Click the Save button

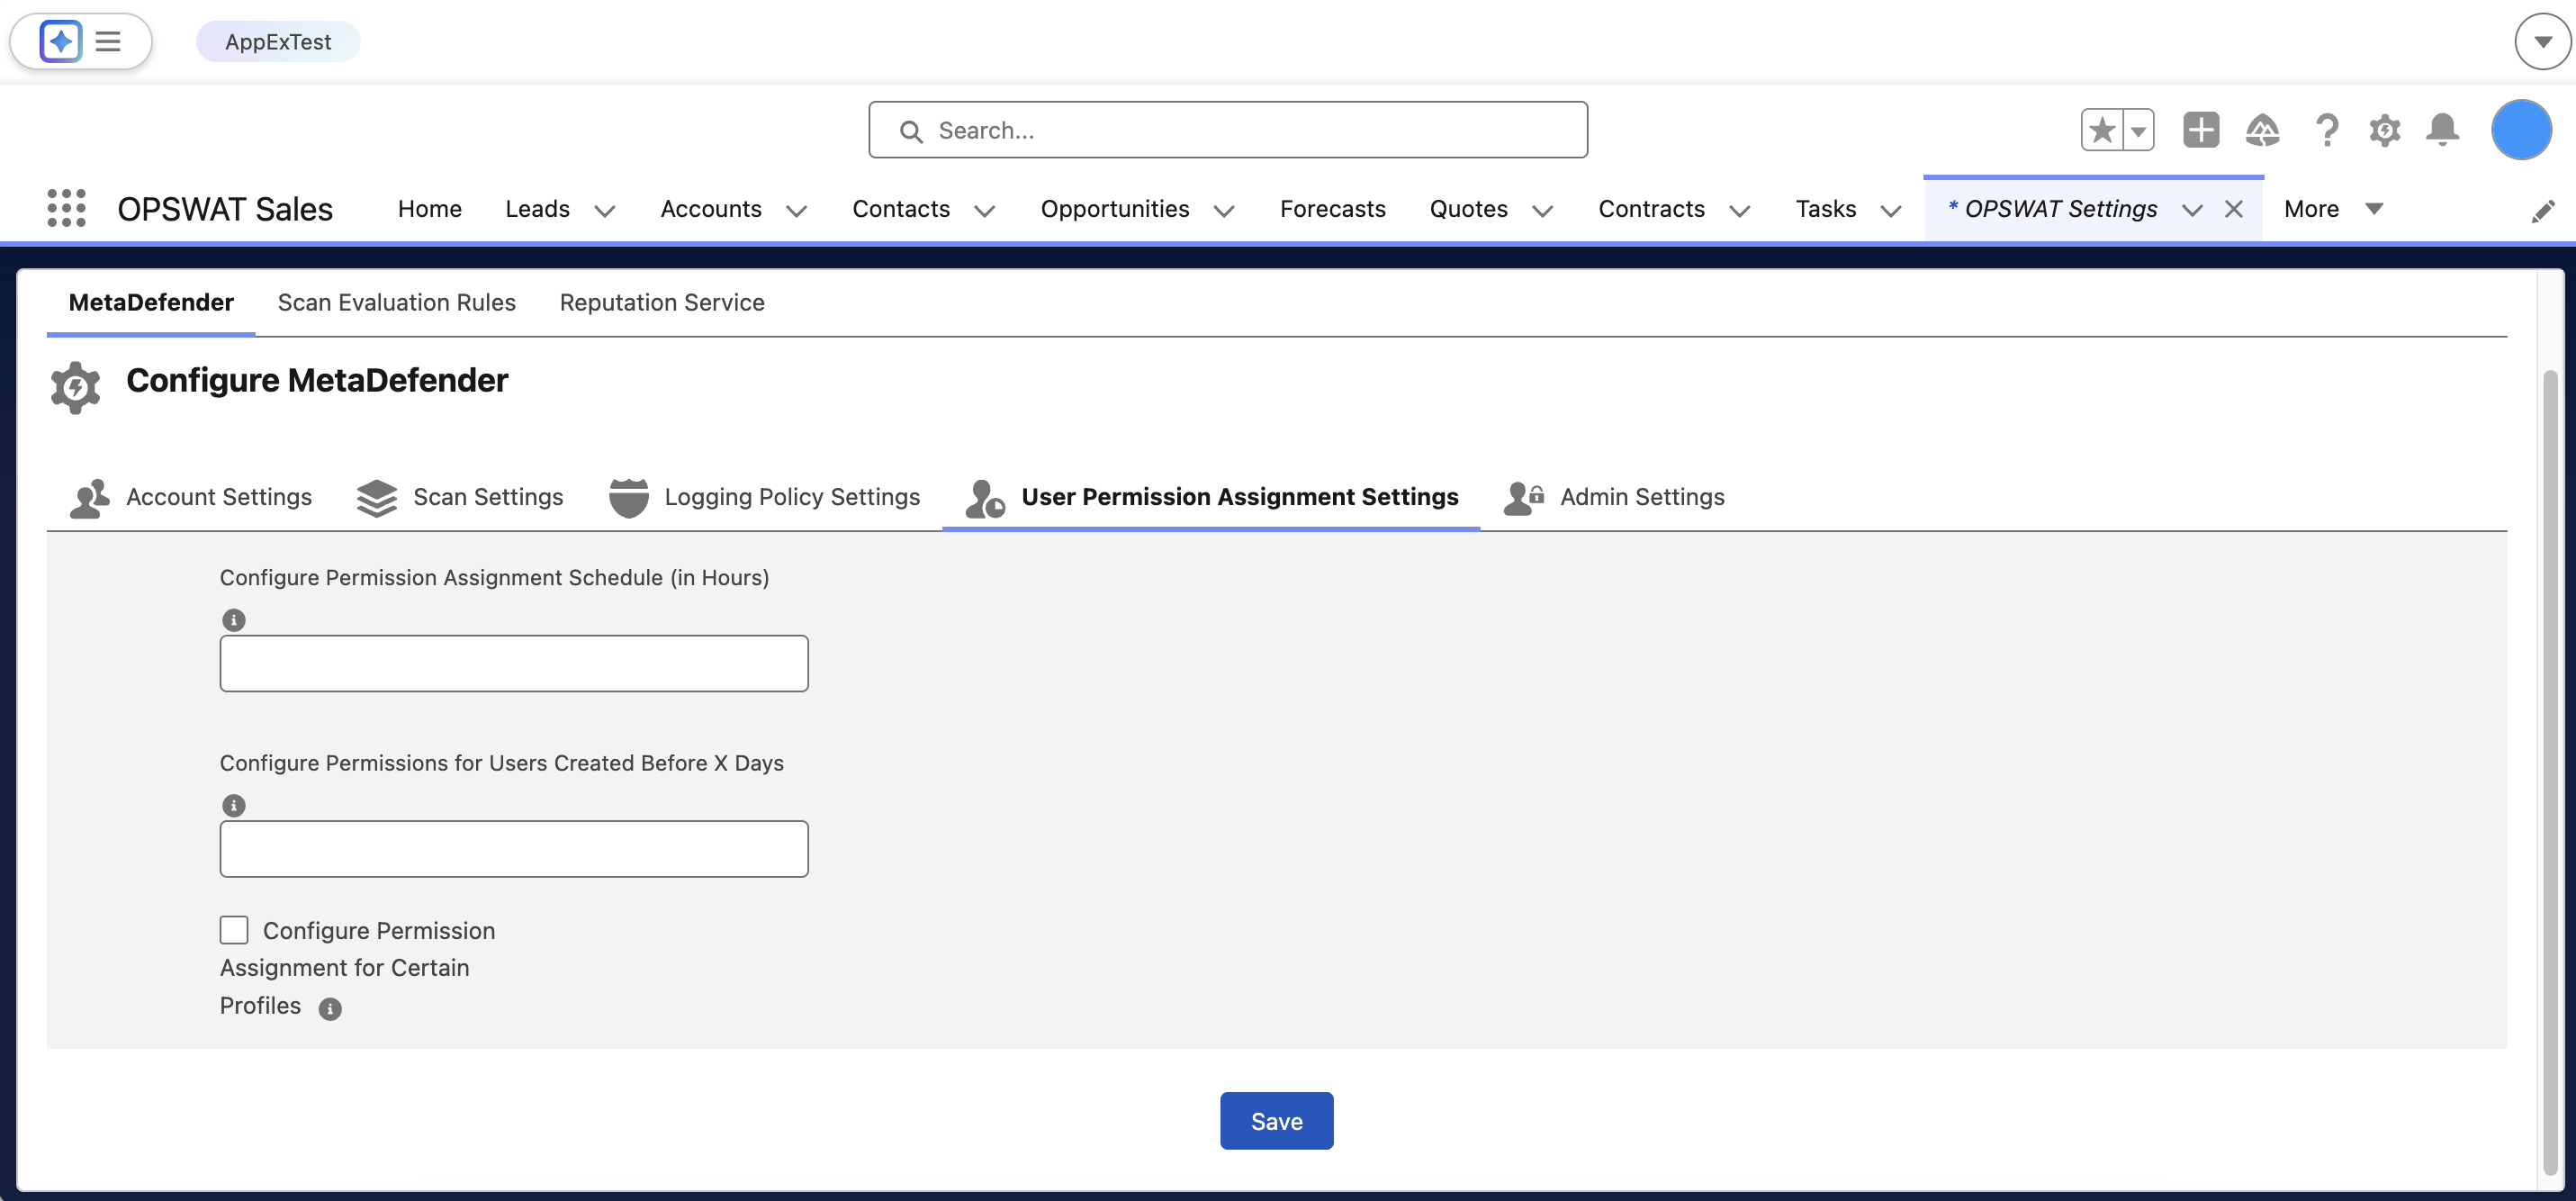(x=1276, y=1121)
